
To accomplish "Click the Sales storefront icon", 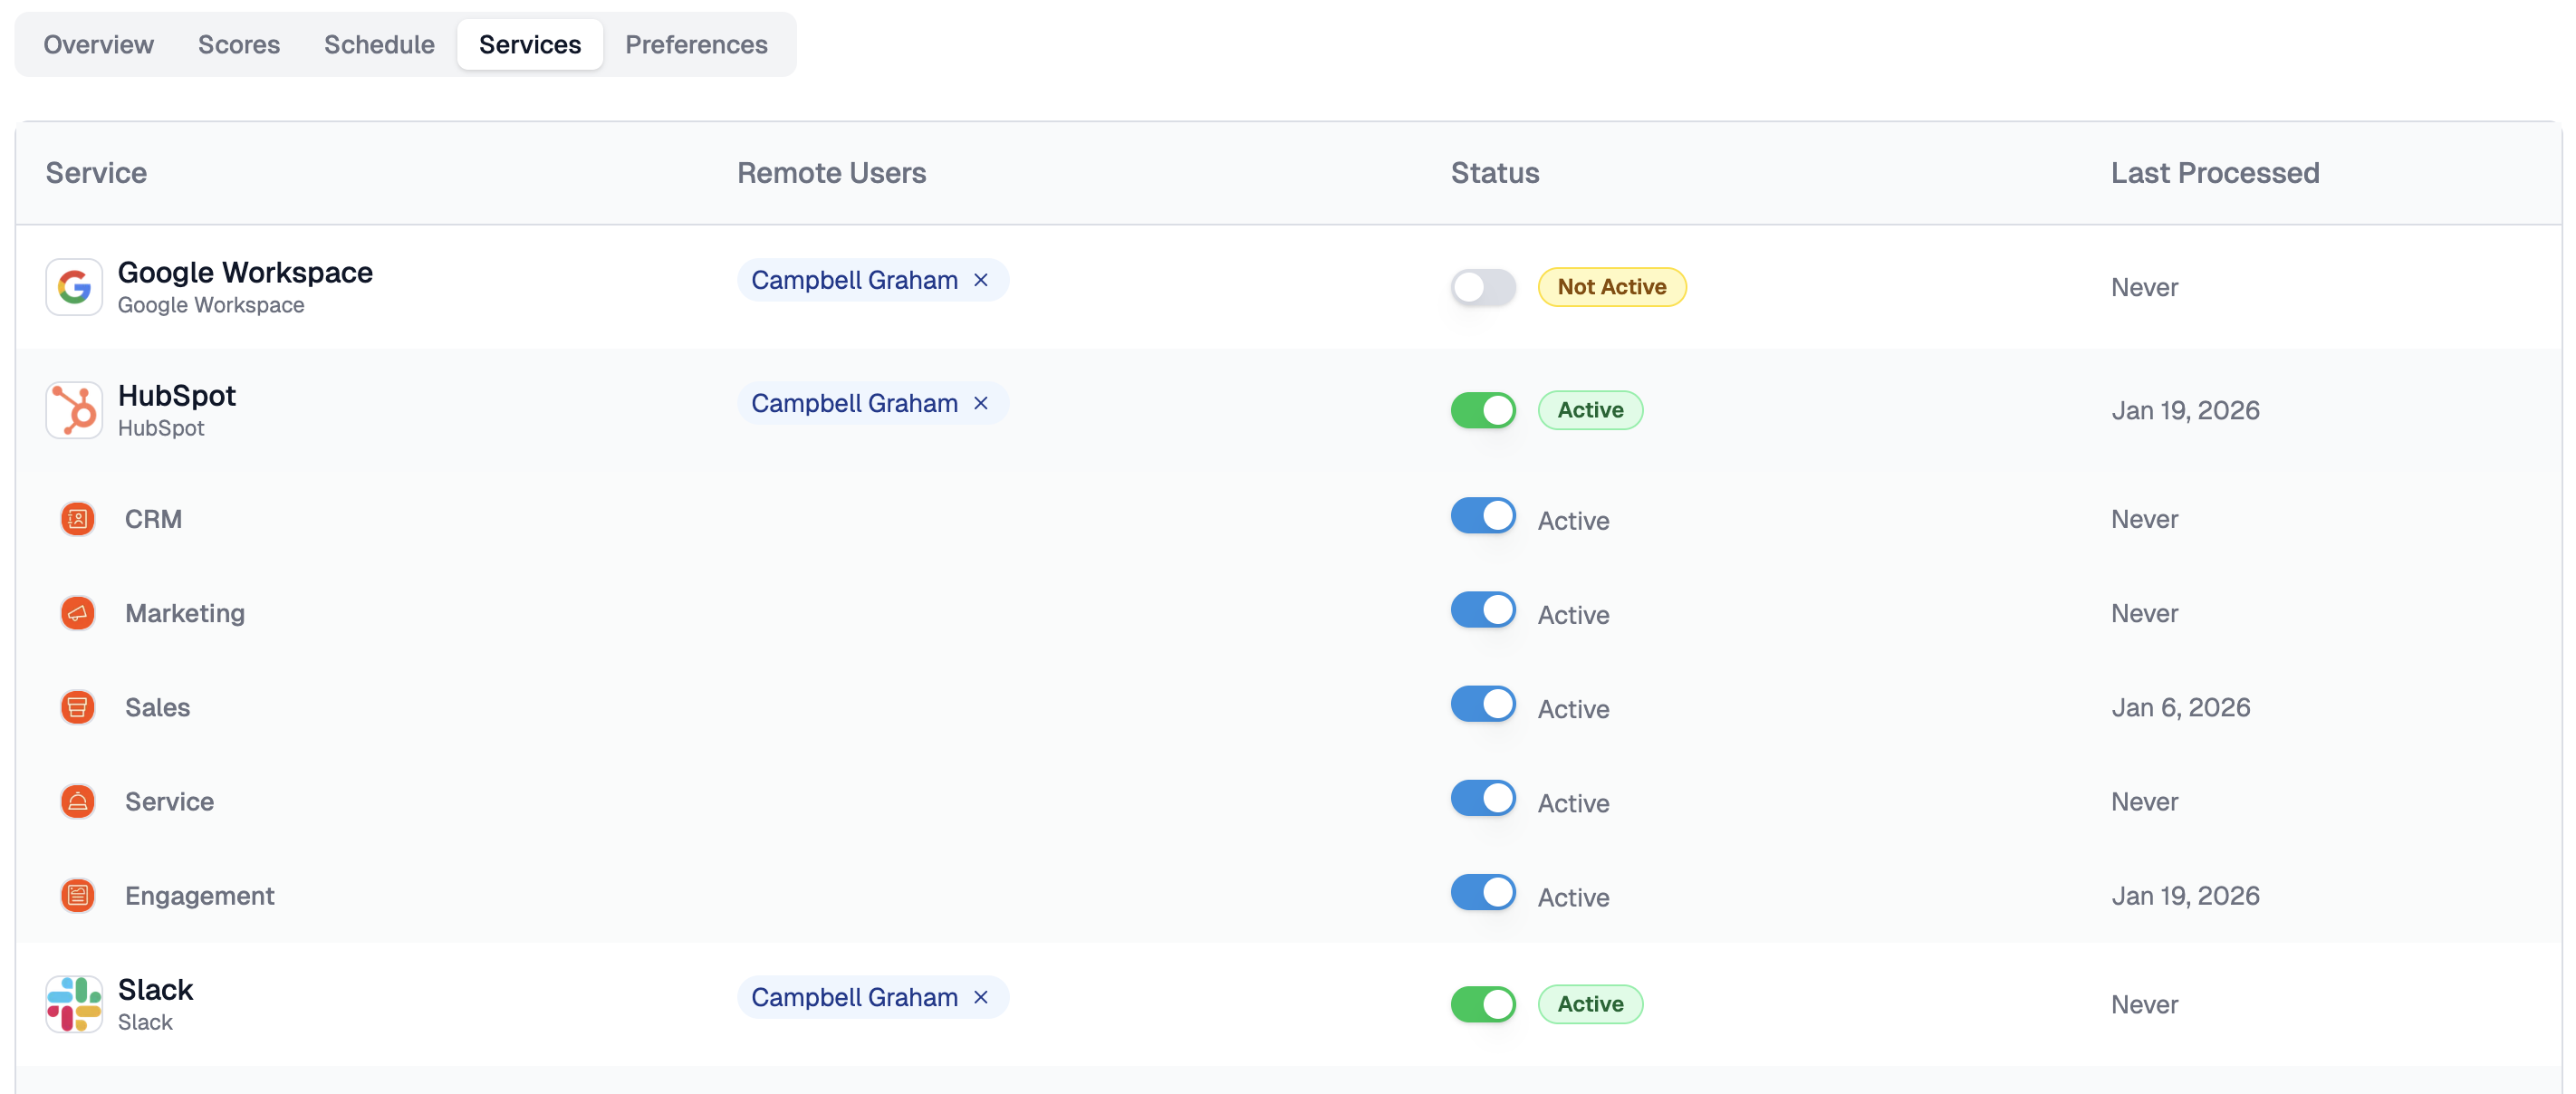I will pyautogui.click(x=78, y=707).
